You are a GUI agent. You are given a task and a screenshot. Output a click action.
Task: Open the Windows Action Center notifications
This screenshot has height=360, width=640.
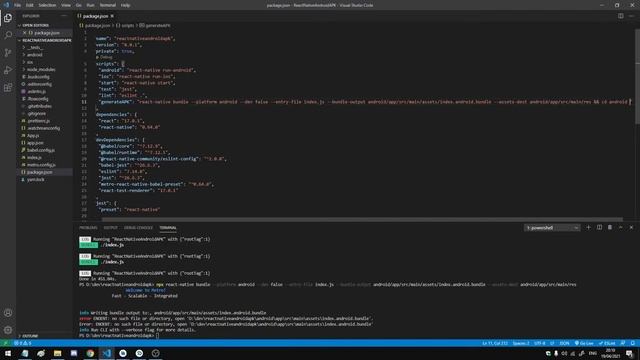(x=629, y=353)
